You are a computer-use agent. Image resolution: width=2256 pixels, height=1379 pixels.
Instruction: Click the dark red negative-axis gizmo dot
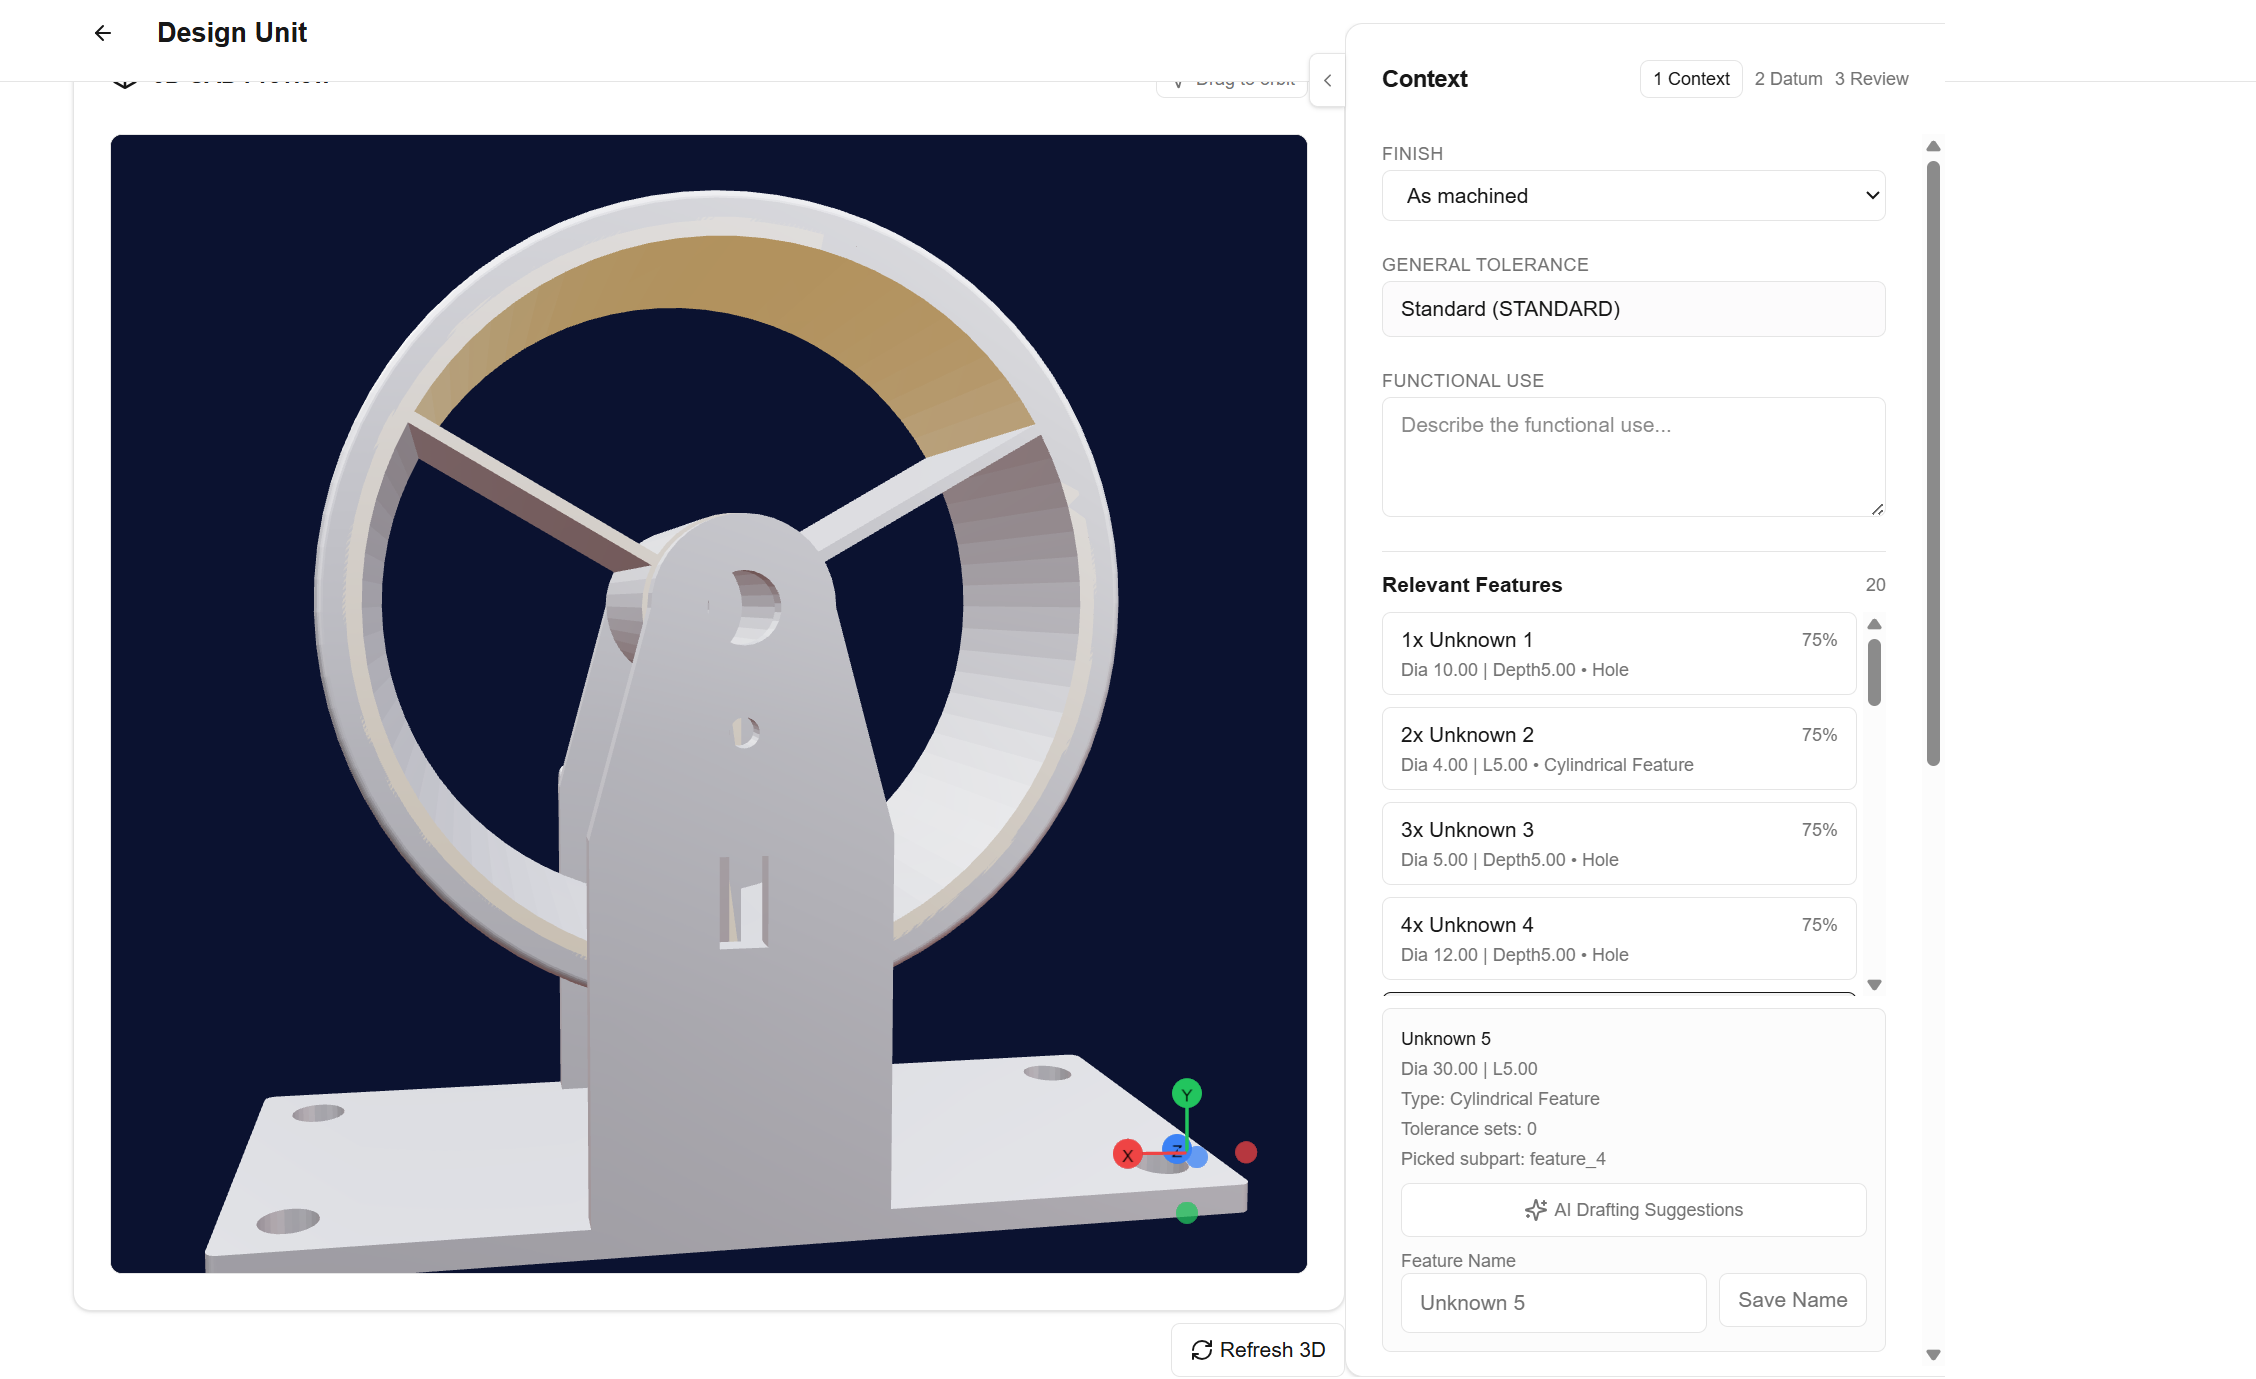coord(1246,1153)
